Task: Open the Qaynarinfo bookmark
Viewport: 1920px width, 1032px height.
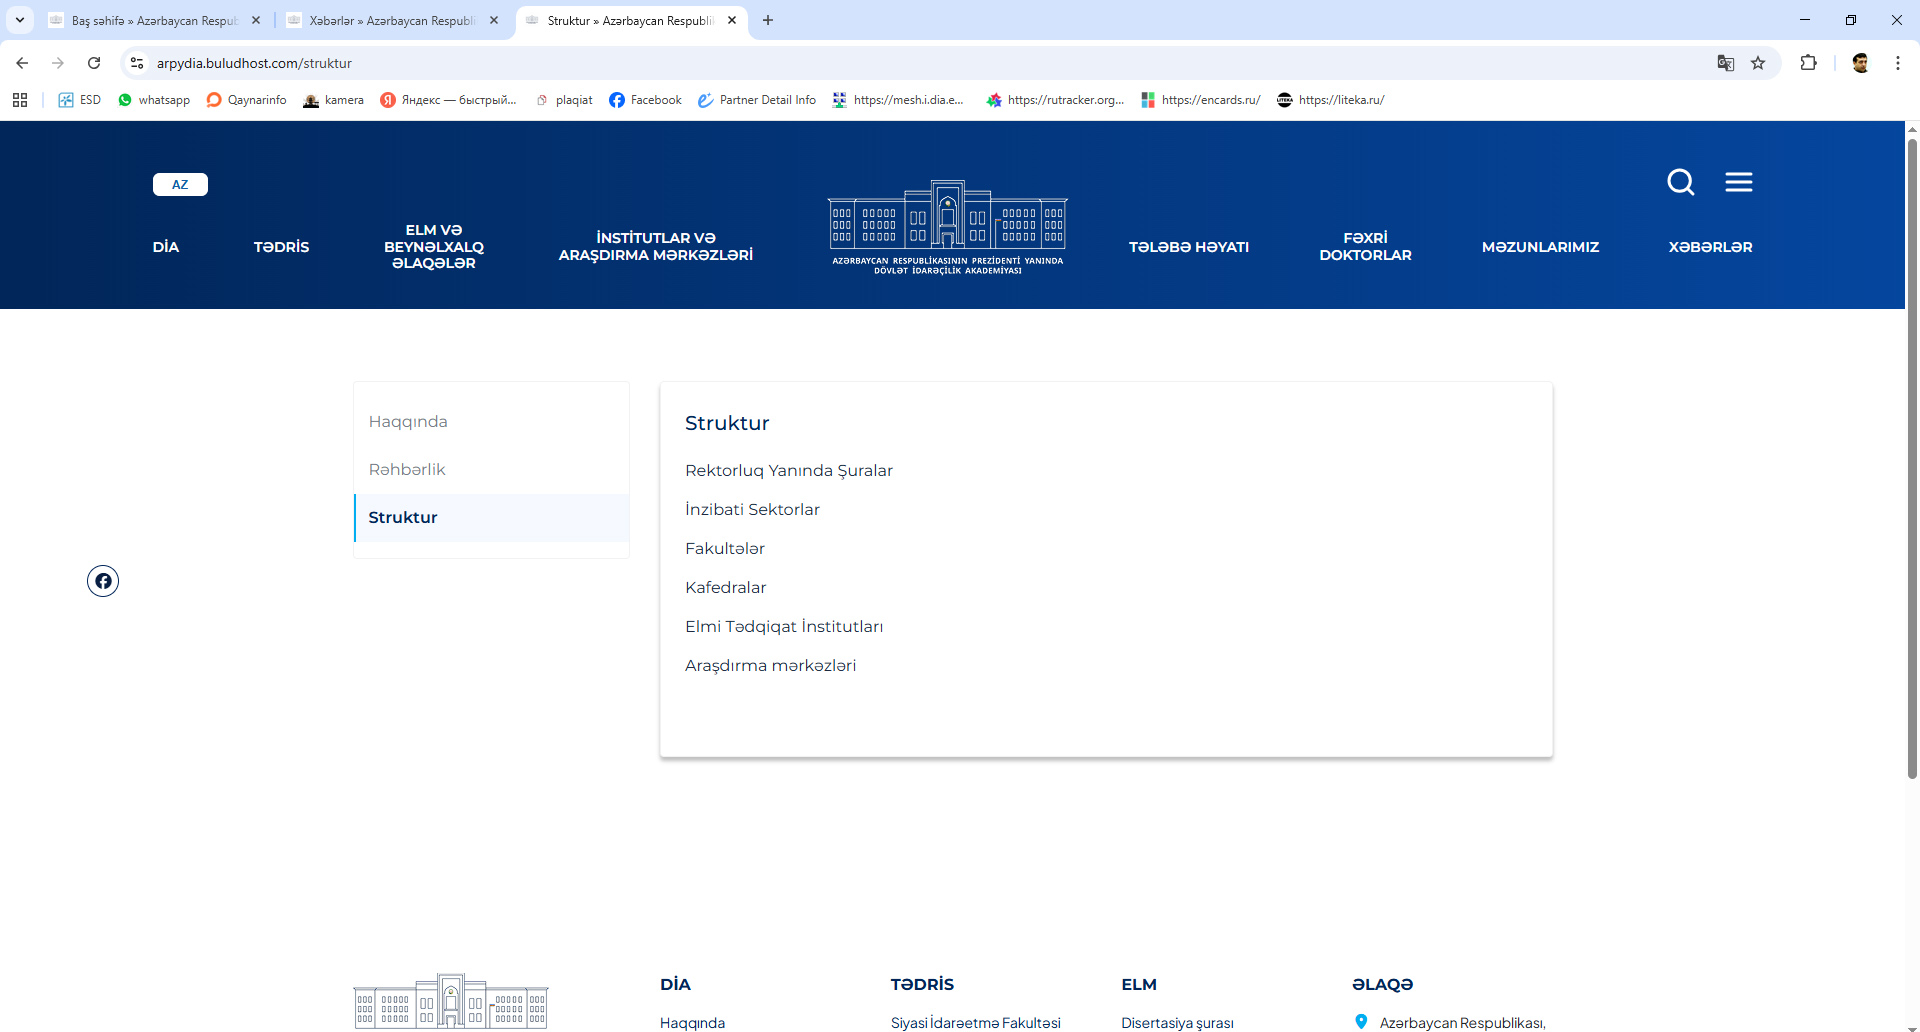Action: (x=246, y=99)
